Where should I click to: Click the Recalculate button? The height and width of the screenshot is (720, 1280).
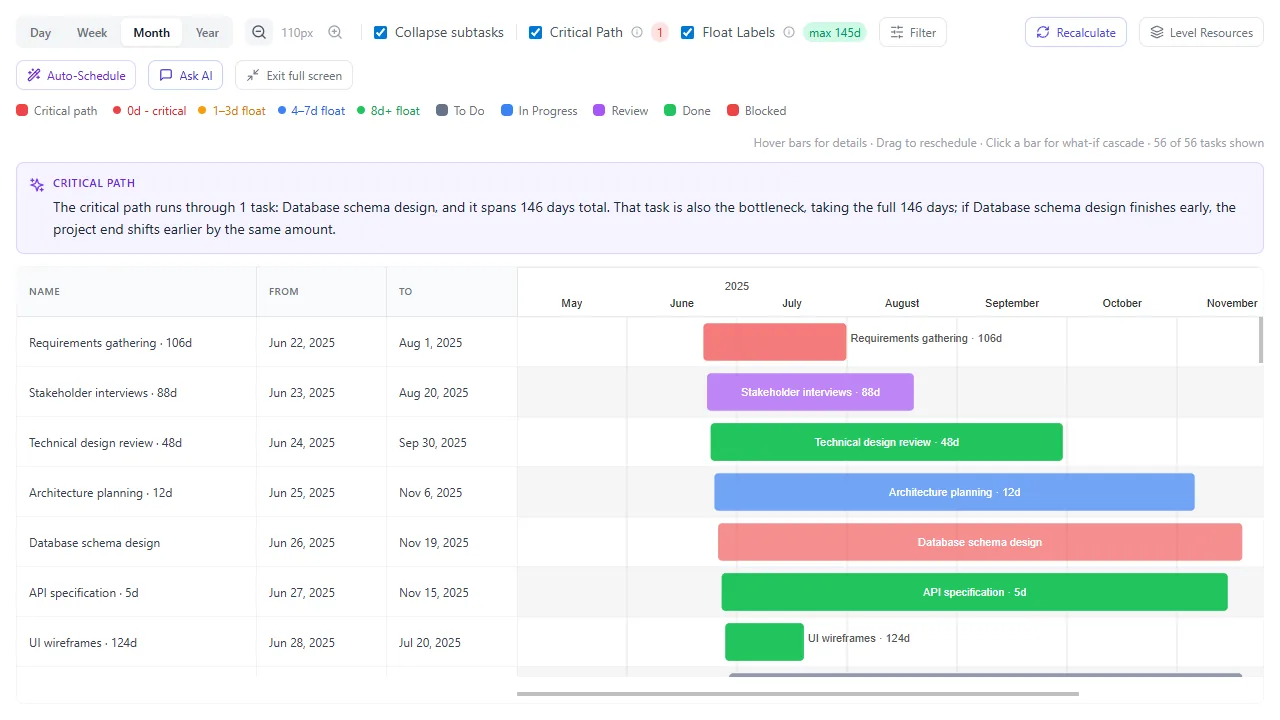pos(1076,32)
